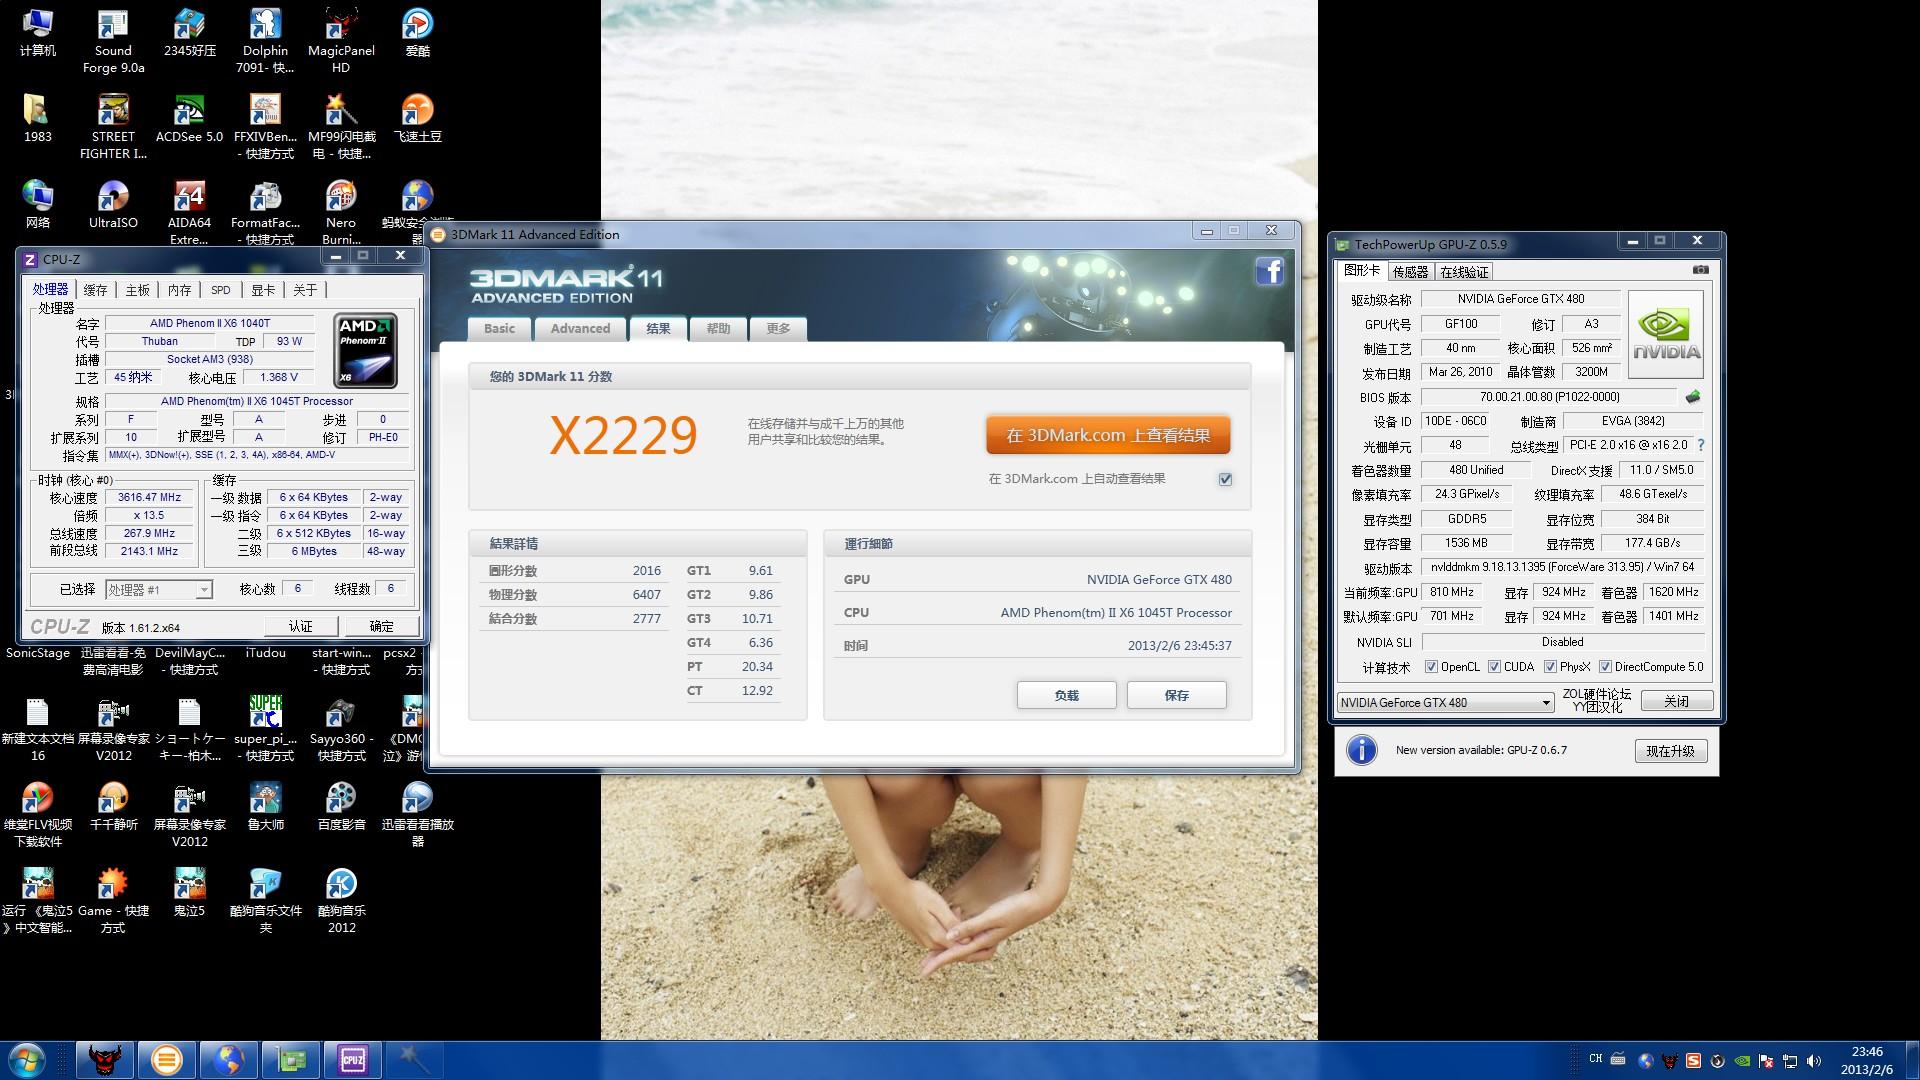Viewport: 1920px width, 1080px height.
Task: Open the UltraISO desktop icon
Action: click(113, 205)
